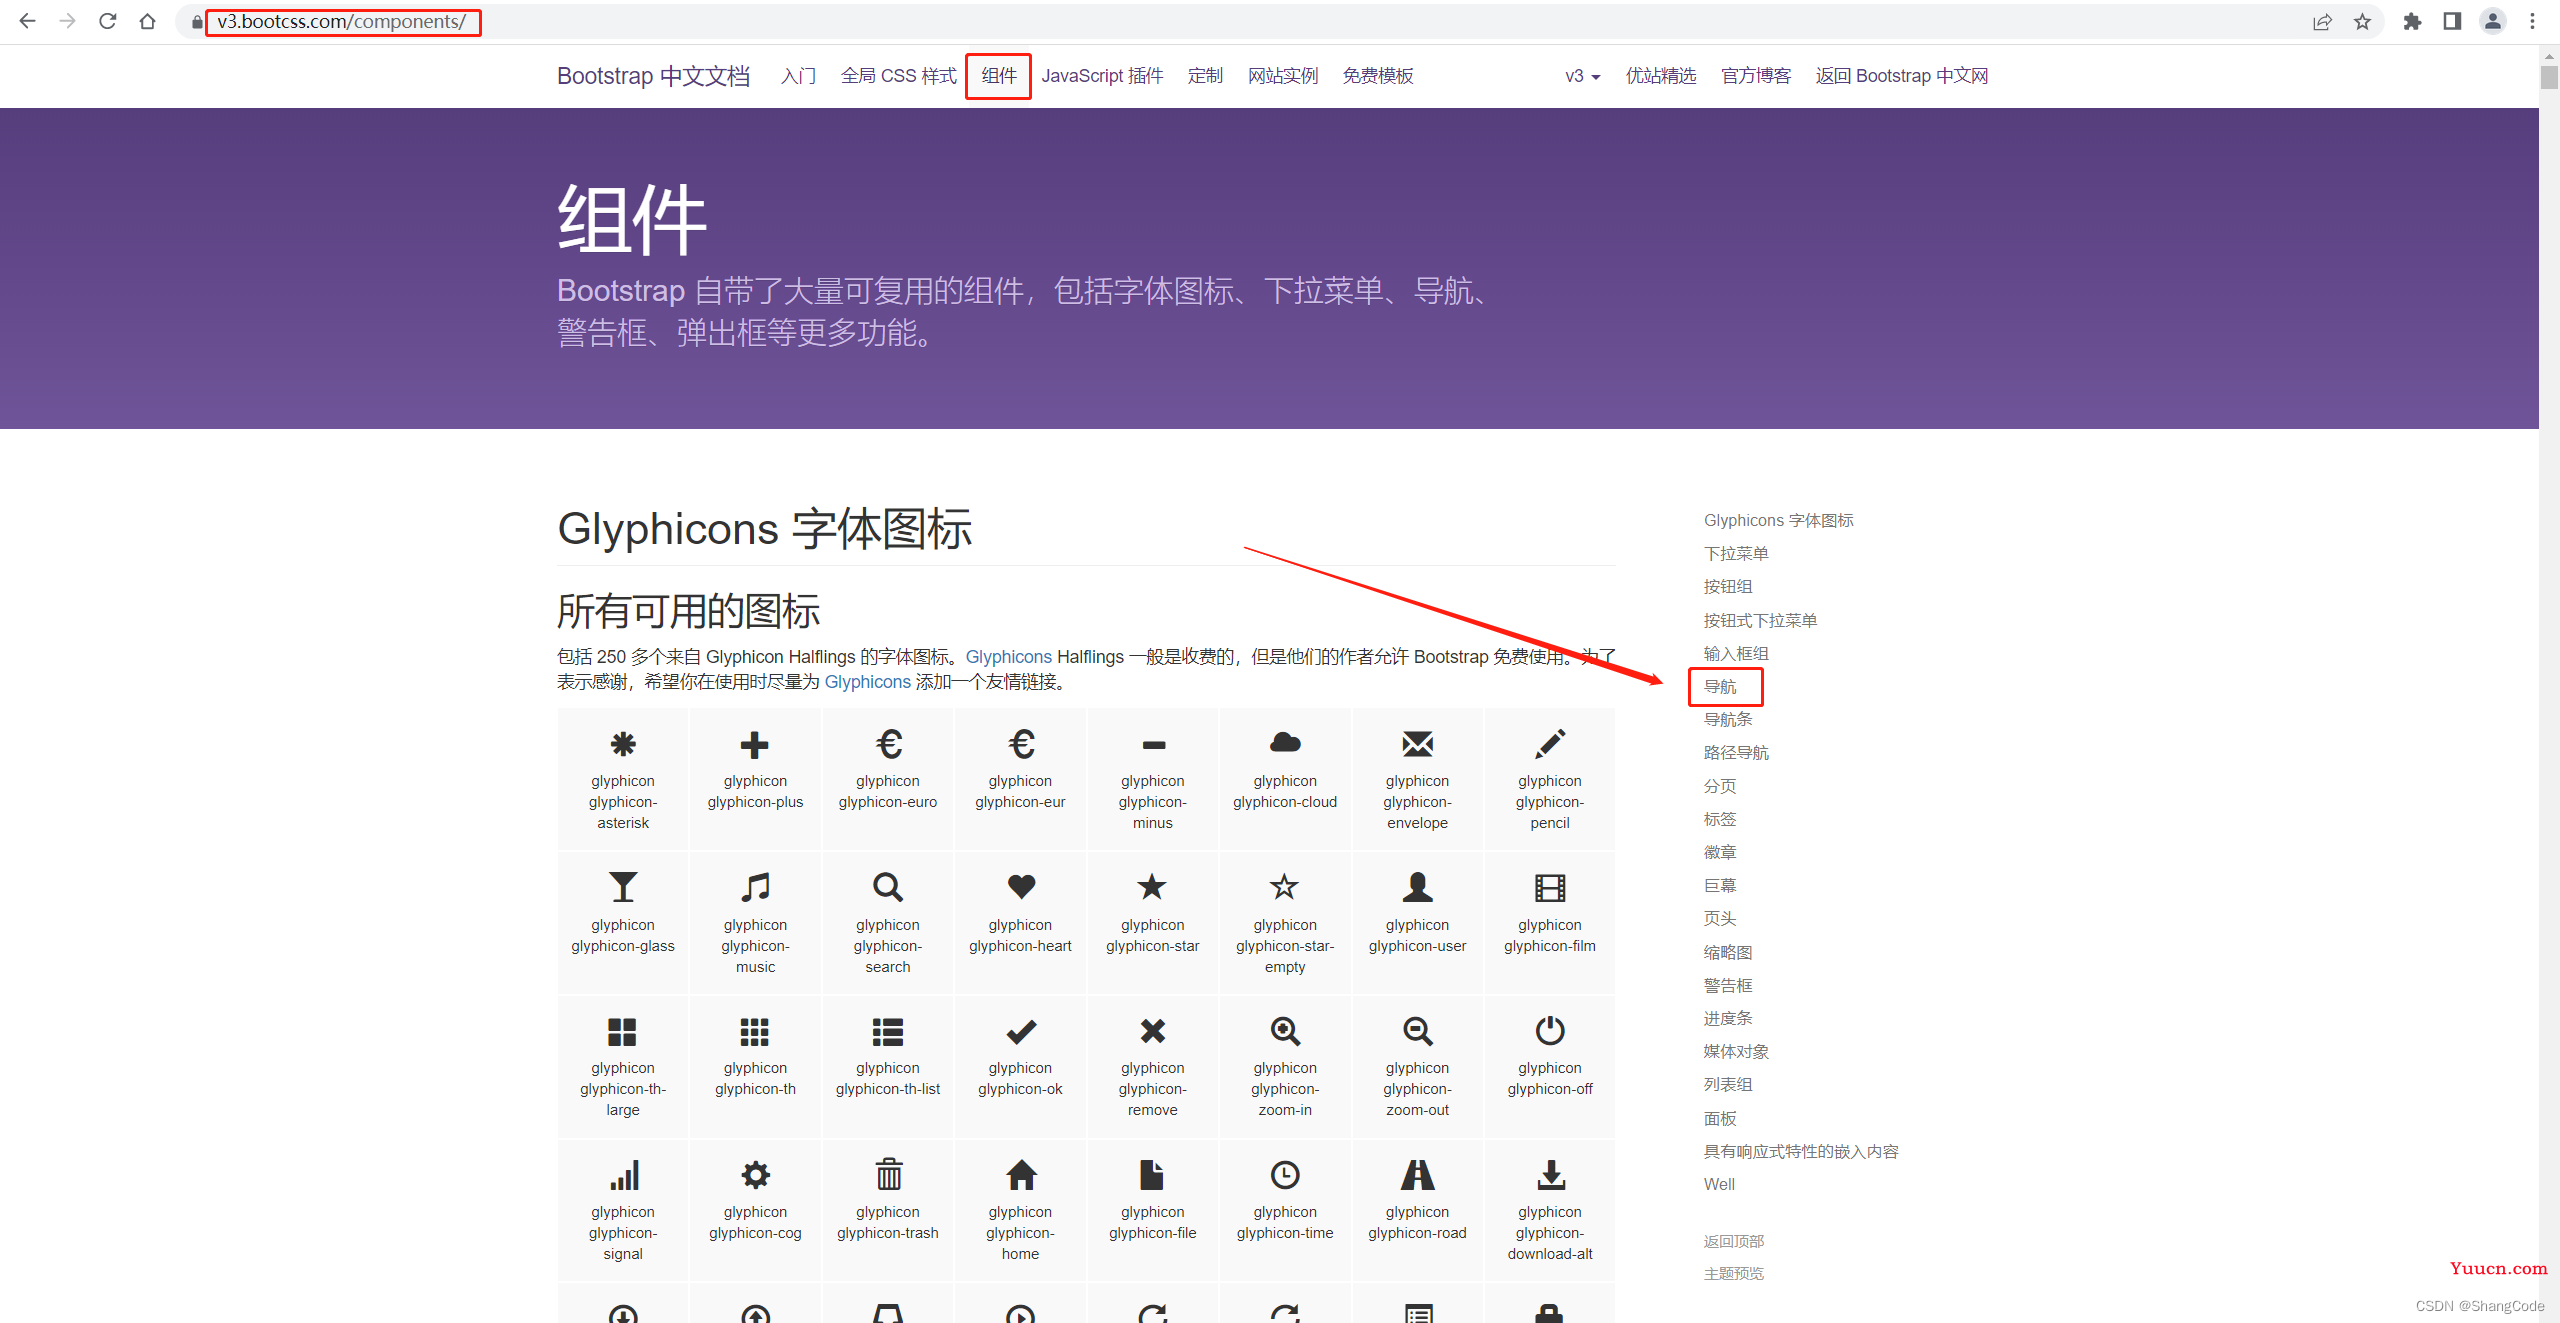The height and width of the screenshot is (1323, 2560).
Task: Reload the page with browser refresh button
Action: (x=107, y=21)
